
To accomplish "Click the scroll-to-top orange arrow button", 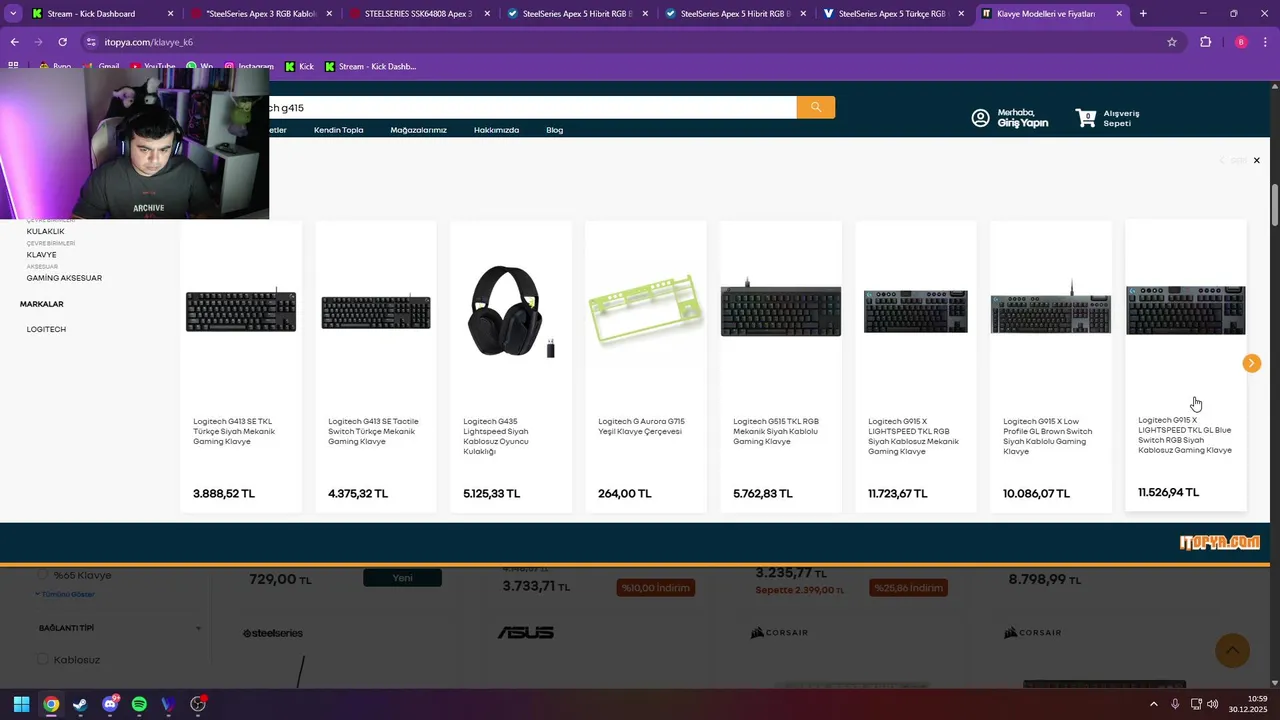I will pyautogui.click(x=1232, y=651).
